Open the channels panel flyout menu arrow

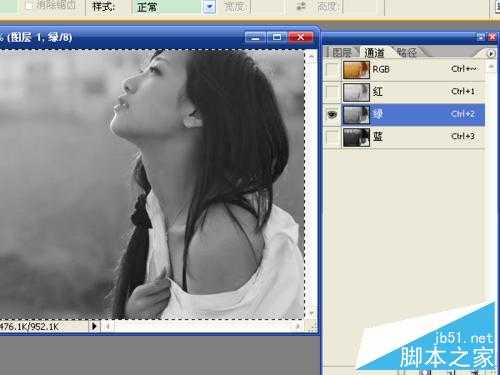[x=491, y=54]
